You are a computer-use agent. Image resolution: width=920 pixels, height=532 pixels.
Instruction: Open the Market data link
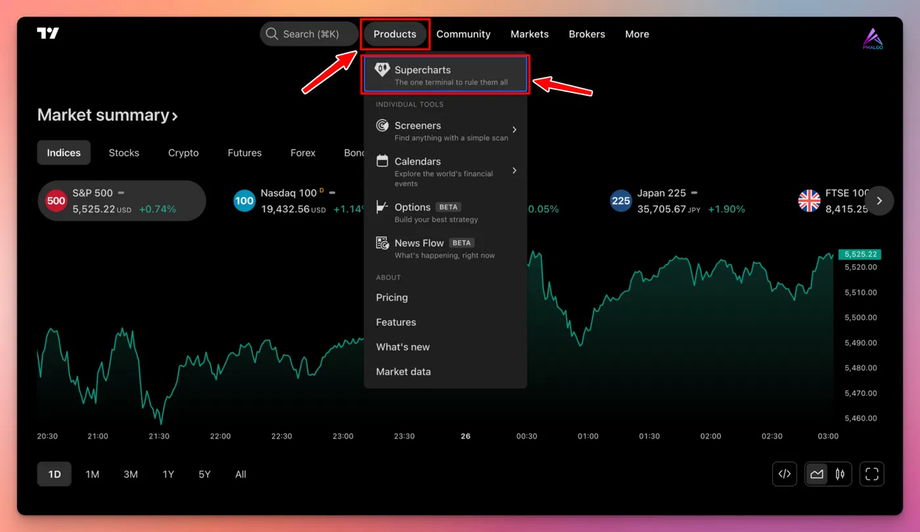click(x=404, y=371)
